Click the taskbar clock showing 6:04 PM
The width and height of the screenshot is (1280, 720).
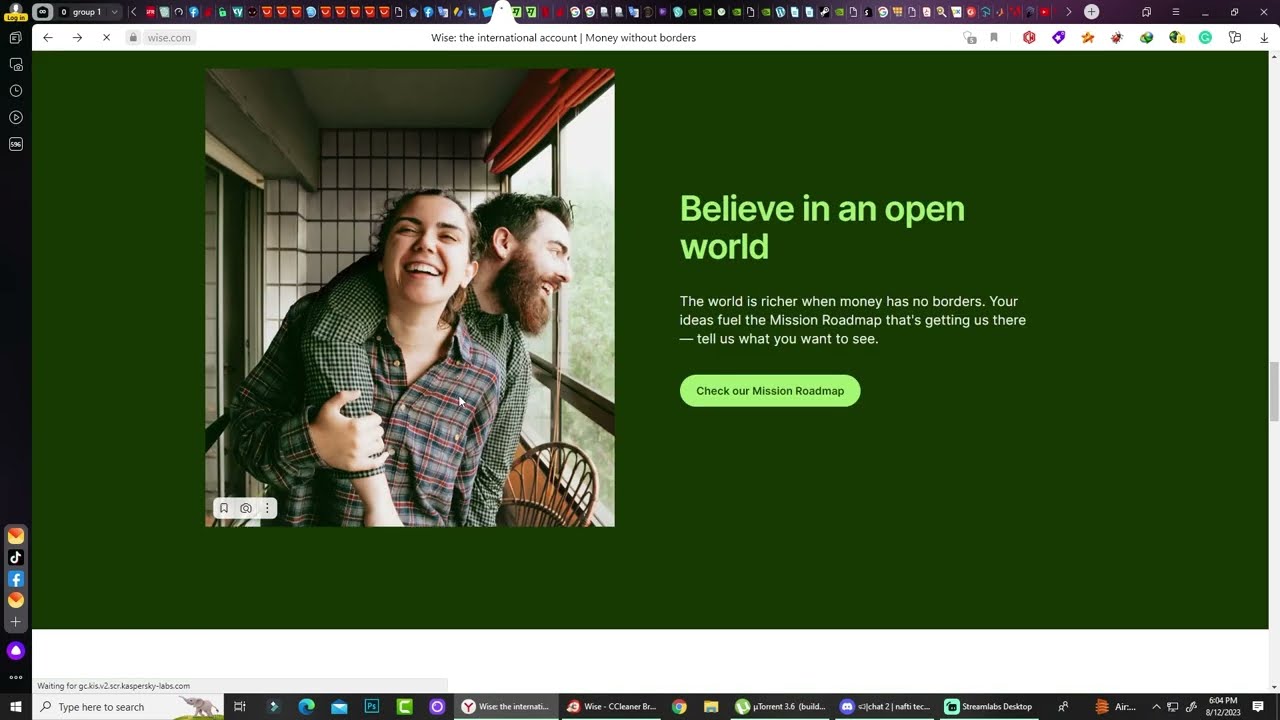(1223, 707)
